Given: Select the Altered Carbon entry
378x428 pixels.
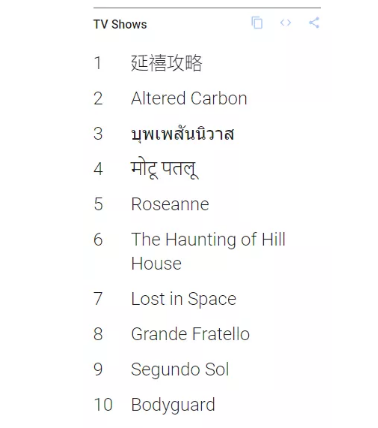Looking at the screenshot, I should [x=189, y=98].
